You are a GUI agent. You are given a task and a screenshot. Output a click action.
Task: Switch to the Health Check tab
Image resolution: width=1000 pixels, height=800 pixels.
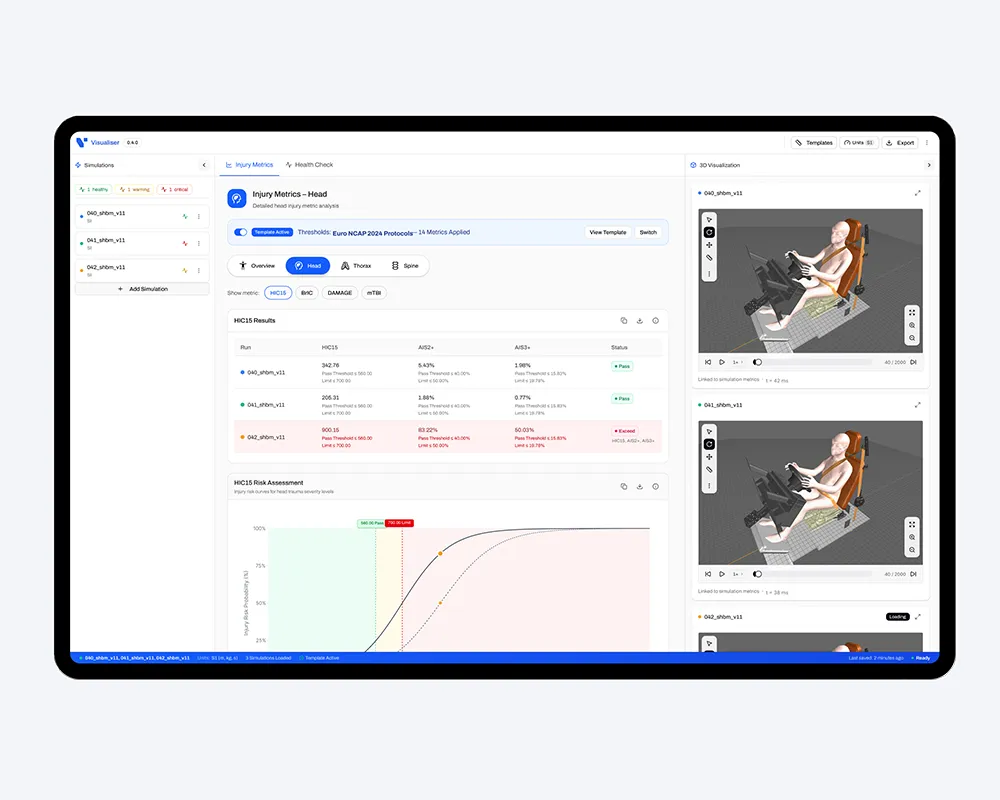click(x=310, y=165)
